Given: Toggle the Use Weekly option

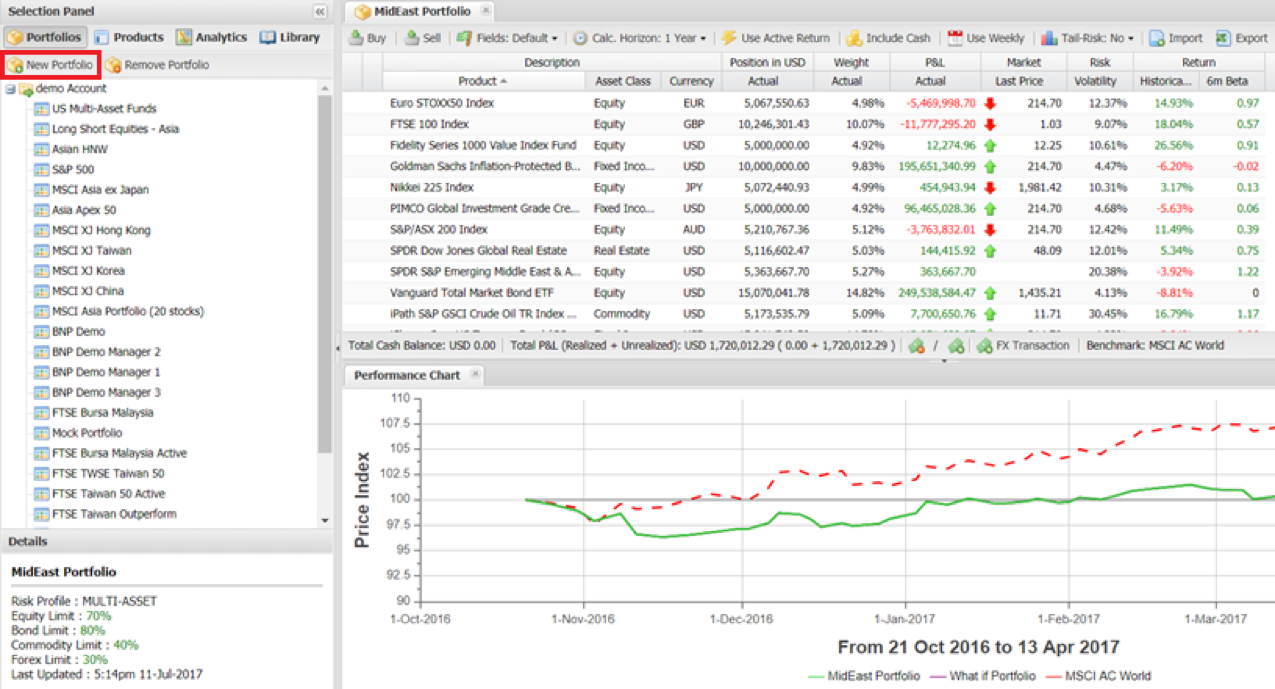Looking at the screenshot, I should point(985,38).
